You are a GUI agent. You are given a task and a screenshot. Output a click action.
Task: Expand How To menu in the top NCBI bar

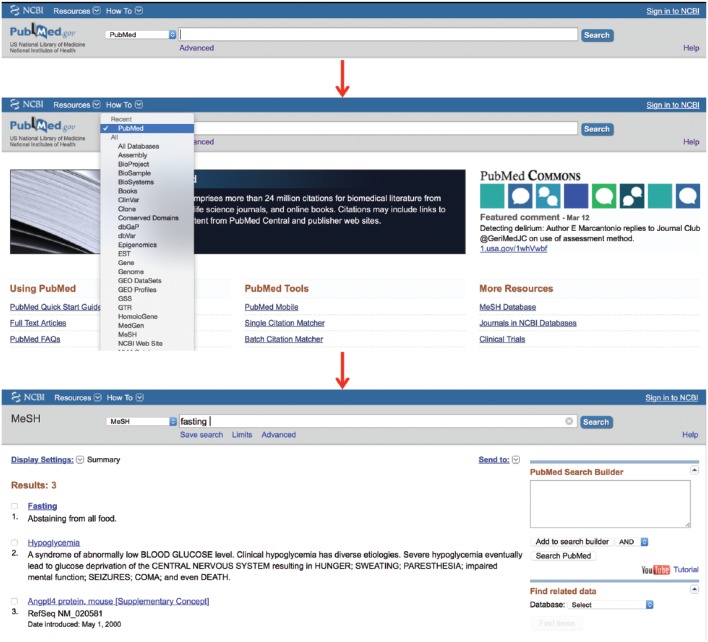(x=124, y=11)
